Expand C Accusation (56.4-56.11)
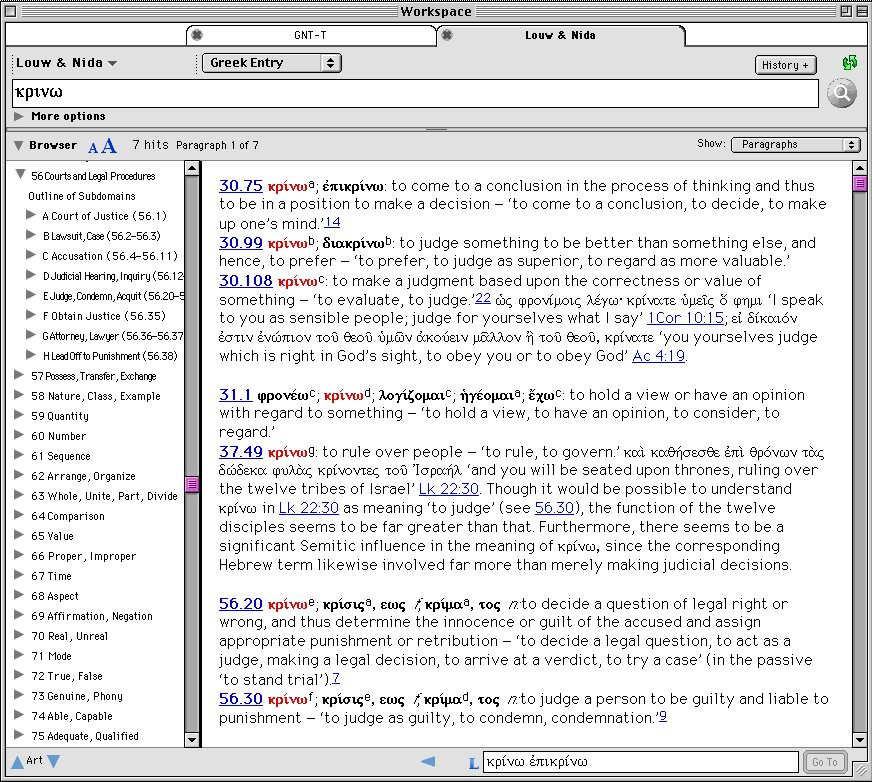The width and height of the screenshot is (872, 782). tap(31, 255)
